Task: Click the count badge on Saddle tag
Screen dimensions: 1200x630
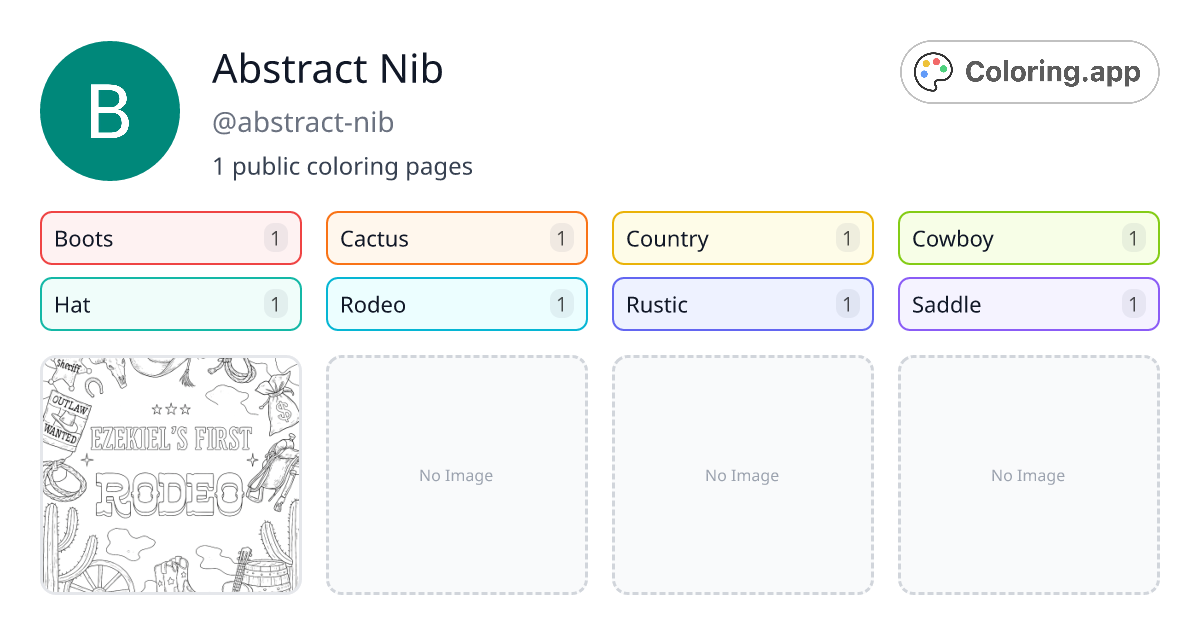Action: [x=1133, y=304]
